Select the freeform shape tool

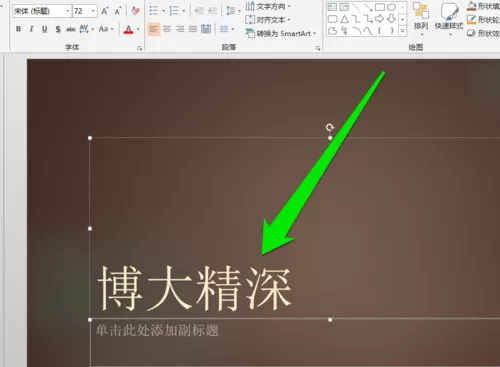click(332, 31)
